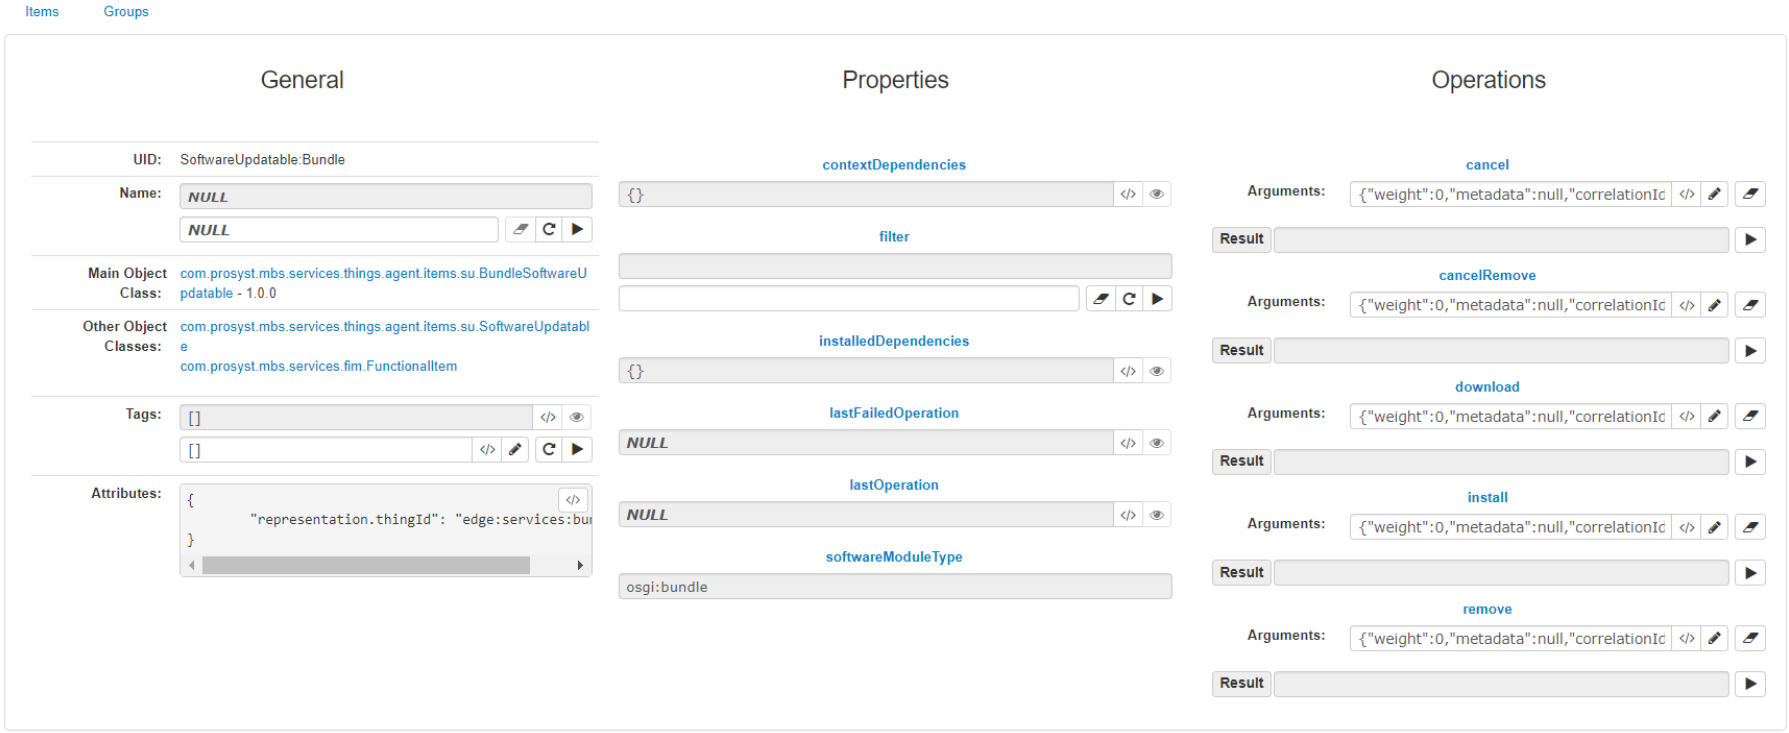Edit cancelRemove arguments with pencil
Viewport: 1789px width, 733px height.
click(x=1715, y=305)
